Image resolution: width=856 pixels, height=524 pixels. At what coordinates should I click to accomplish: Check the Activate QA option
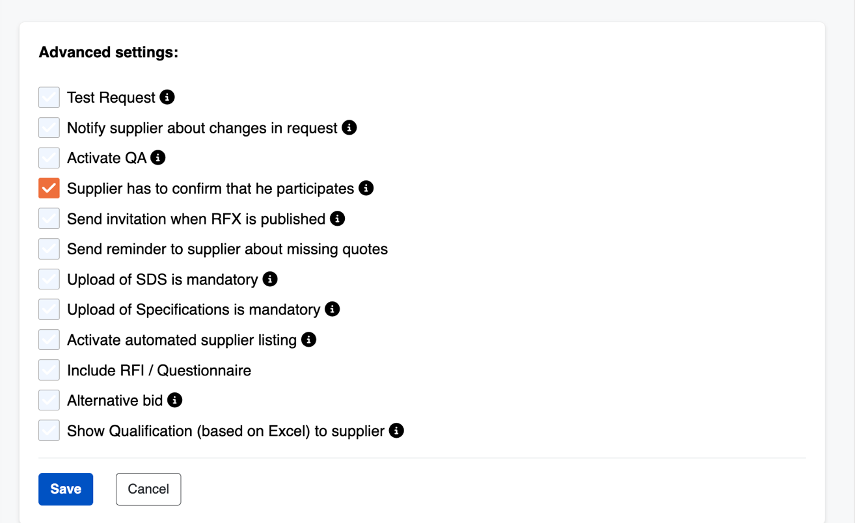click(49, 158)
